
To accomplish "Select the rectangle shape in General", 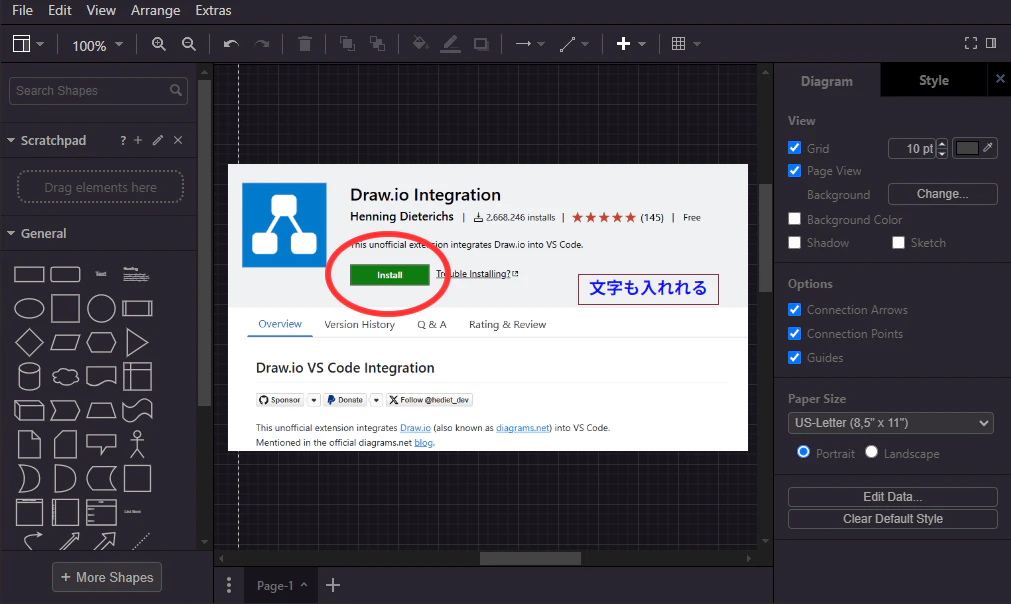I will pyautogui.click(x=29, y=275).
